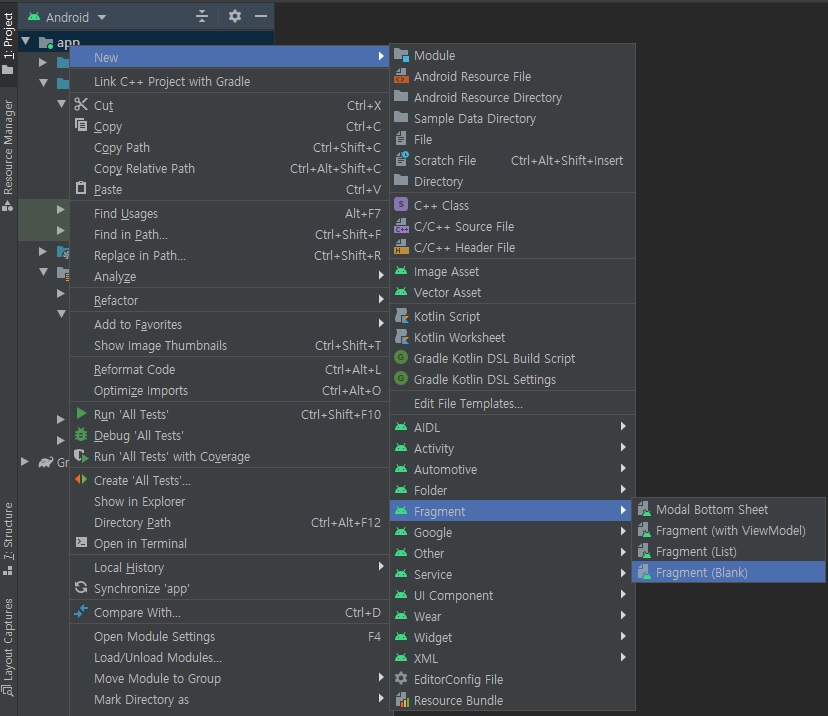828x716 pixels.
Task: Click the Resource Bundle icon
Action: (x=401, y=700)
